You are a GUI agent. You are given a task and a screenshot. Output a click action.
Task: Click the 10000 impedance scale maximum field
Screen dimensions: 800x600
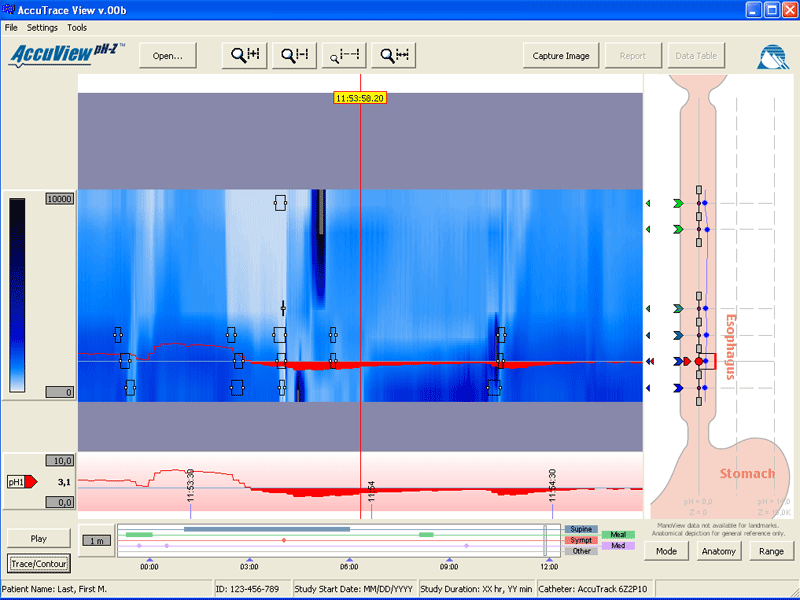pos(60,198)
